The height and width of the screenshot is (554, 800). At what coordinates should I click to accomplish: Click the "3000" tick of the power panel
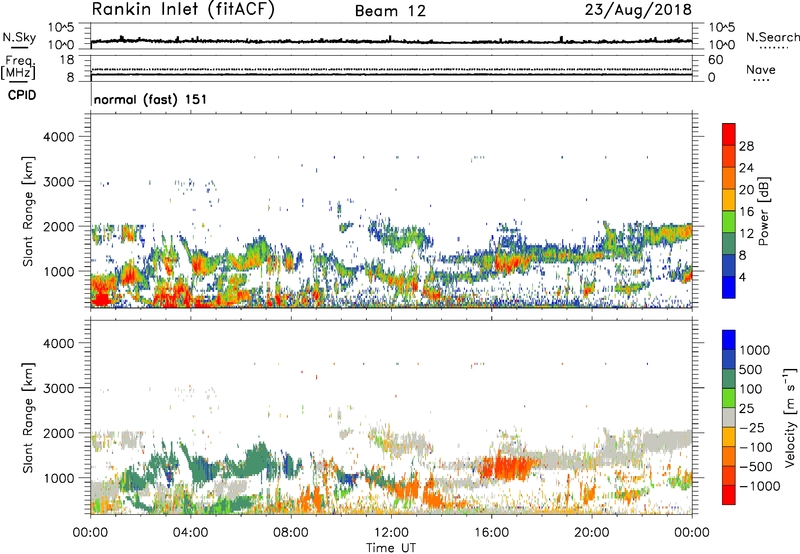point(59,182)
